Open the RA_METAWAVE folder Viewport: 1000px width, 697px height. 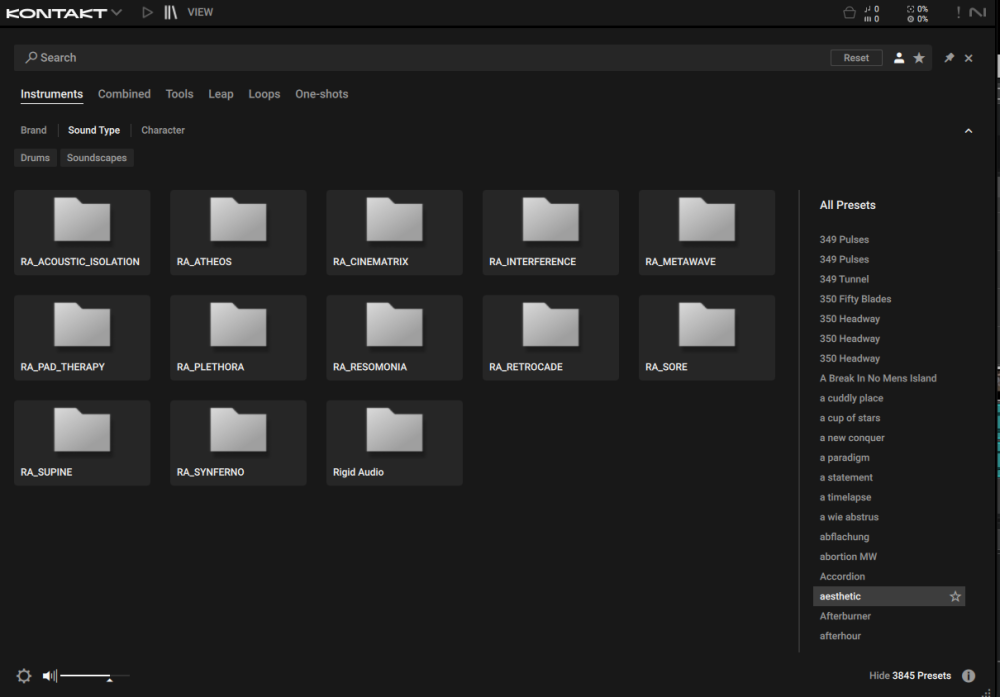tap(707, 233)
